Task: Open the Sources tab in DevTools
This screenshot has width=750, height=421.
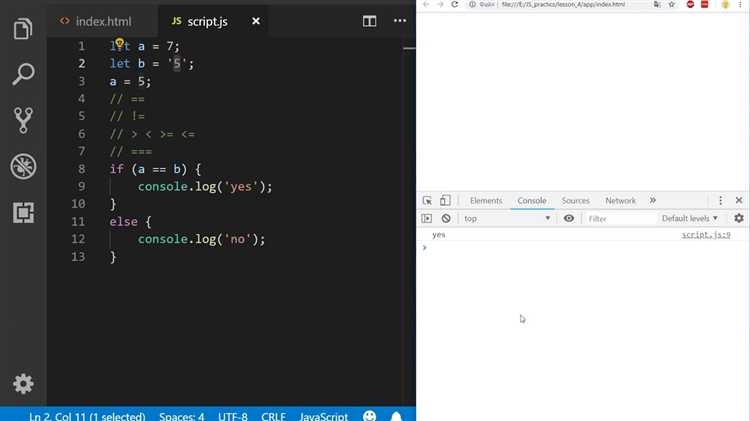Action: coord(575,200)
